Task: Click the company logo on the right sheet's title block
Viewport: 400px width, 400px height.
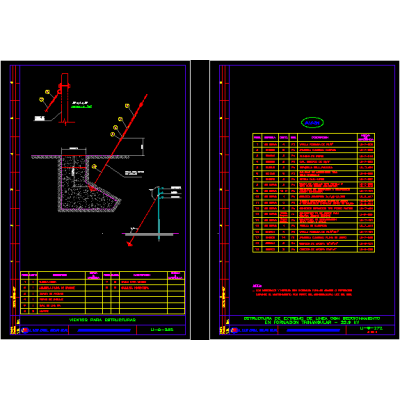Action: pos(234,330)
